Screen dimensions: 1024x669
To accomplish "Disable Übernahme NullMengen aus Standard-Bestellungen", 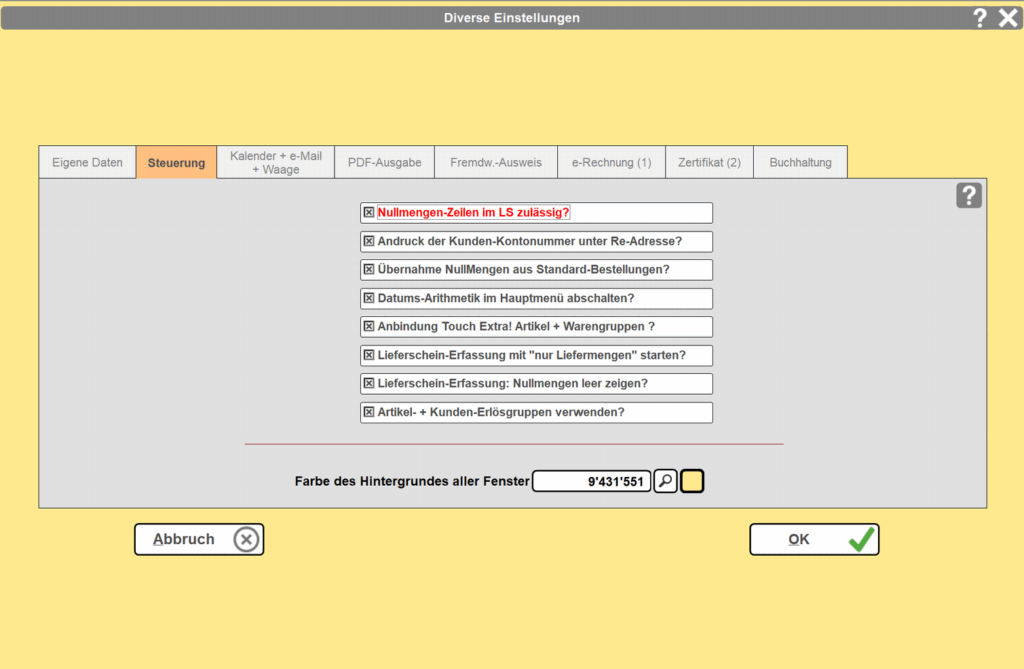I will click(x=369, y=270).
